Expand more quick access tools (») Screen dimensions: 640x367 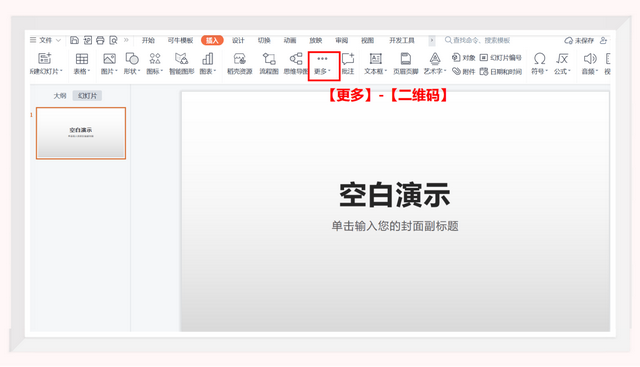[126, 40]
